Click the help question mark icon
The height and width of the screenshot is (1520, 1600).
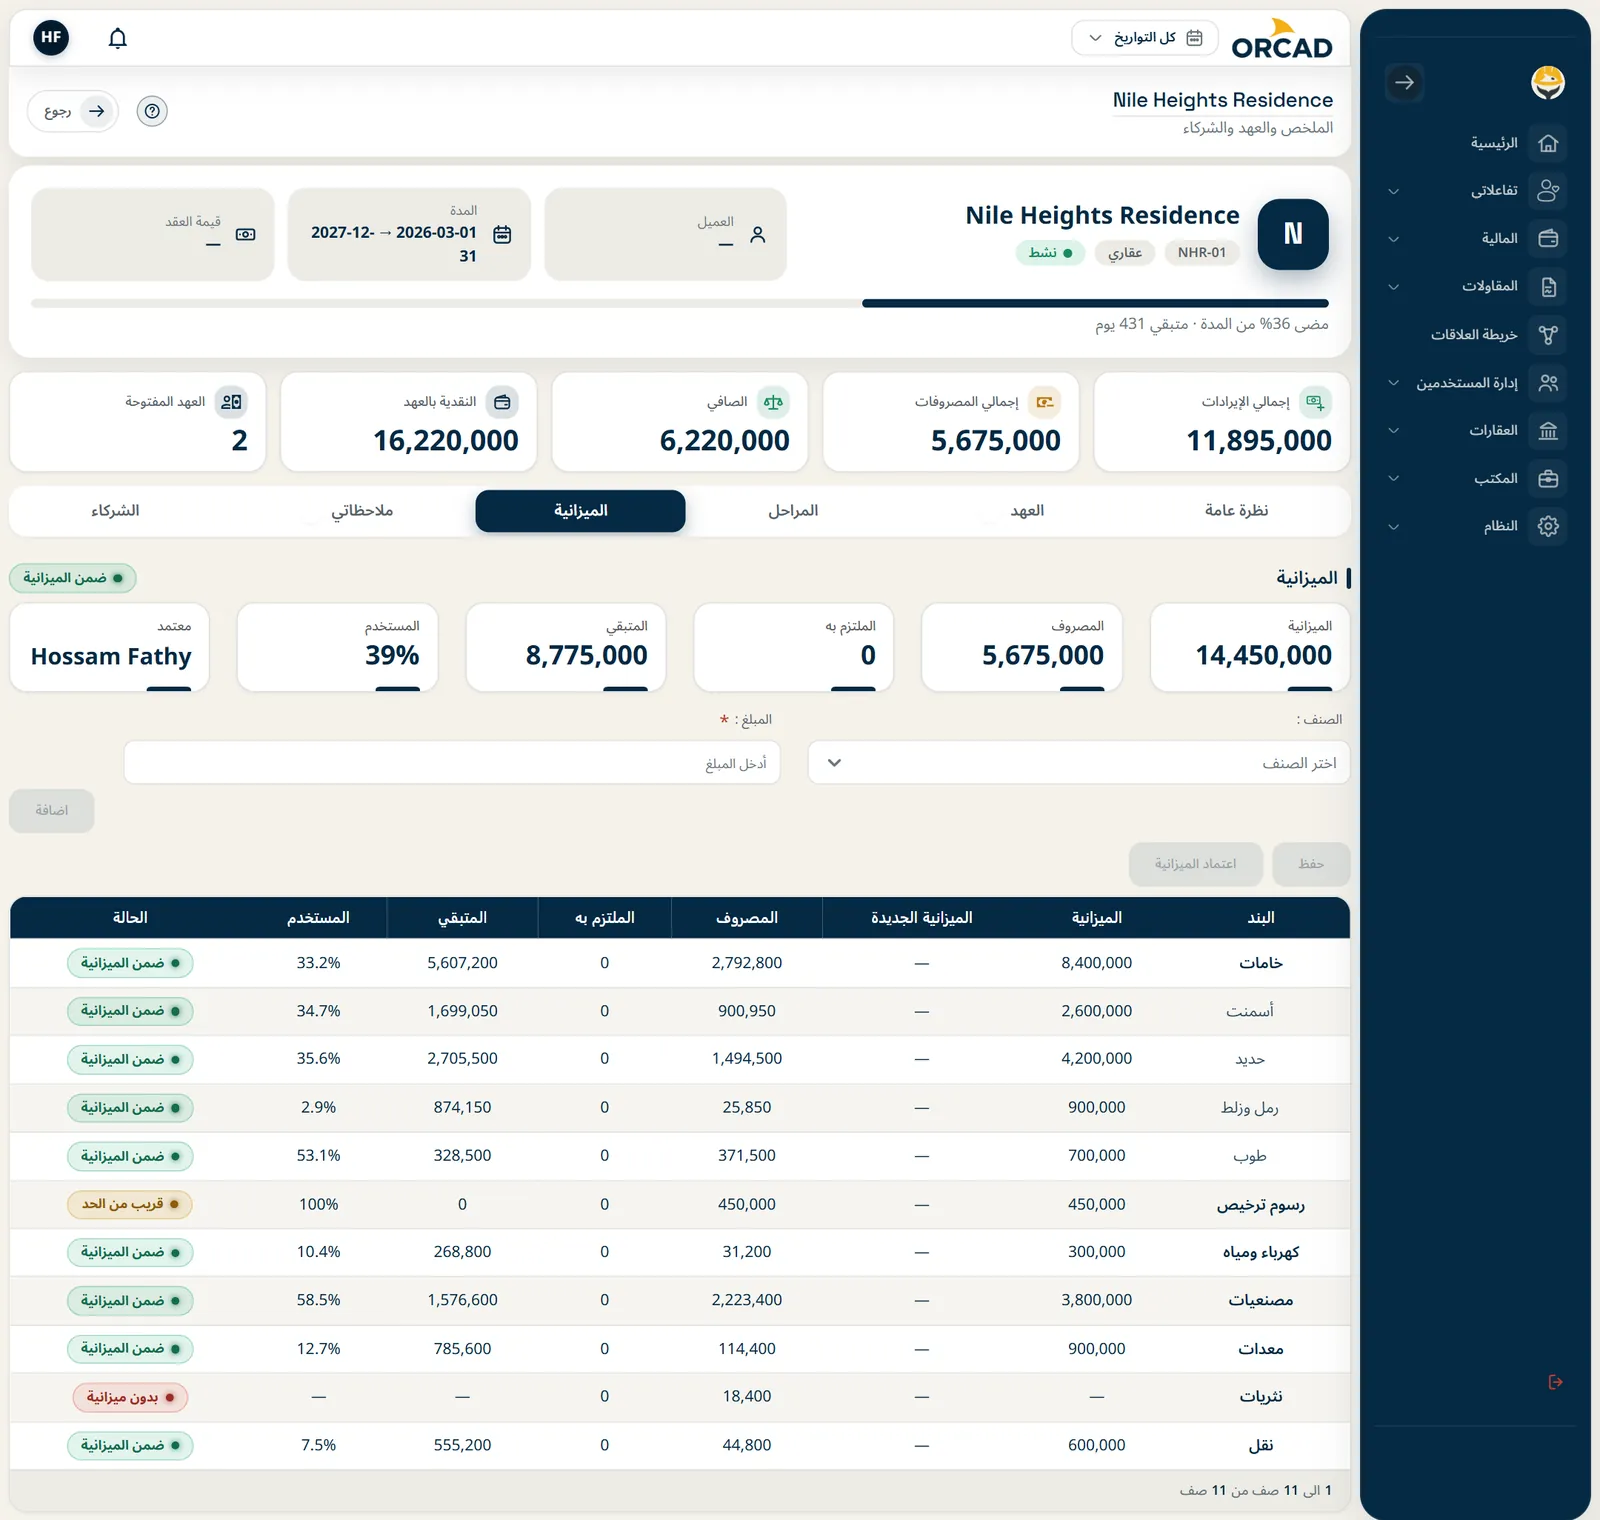[x=152, y=111]
